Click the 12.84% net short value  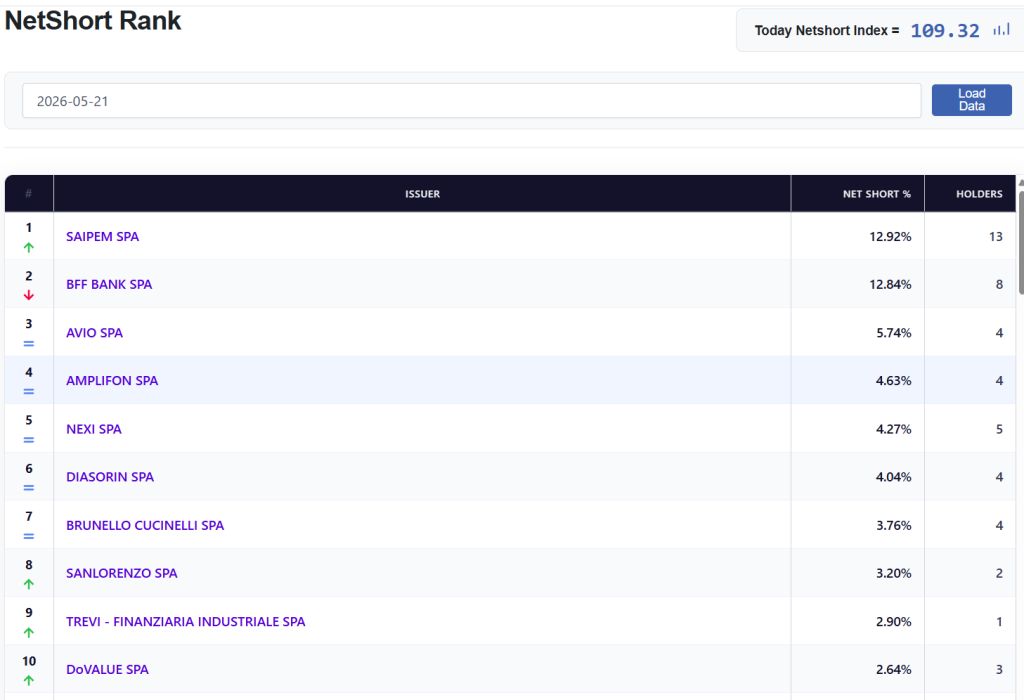[x=890, y=284]
